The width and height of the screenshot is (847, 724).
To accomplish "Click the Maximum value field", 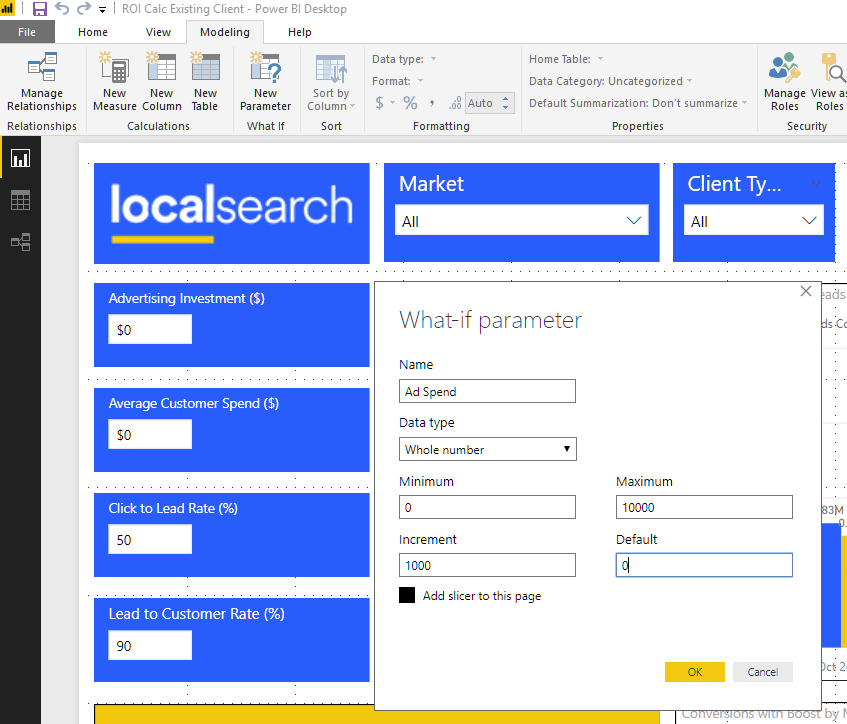I will pyautogui.click(x=704, y=507).
